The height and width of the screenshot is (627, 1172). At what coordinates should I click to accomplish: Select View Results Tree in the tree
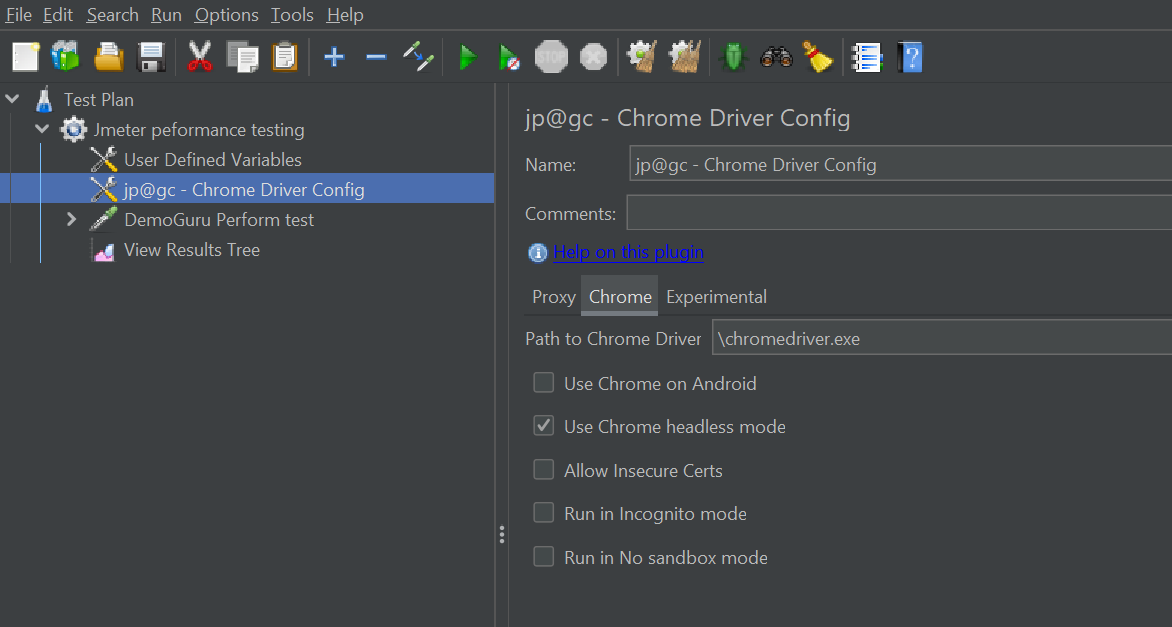(x=191, y=250)
